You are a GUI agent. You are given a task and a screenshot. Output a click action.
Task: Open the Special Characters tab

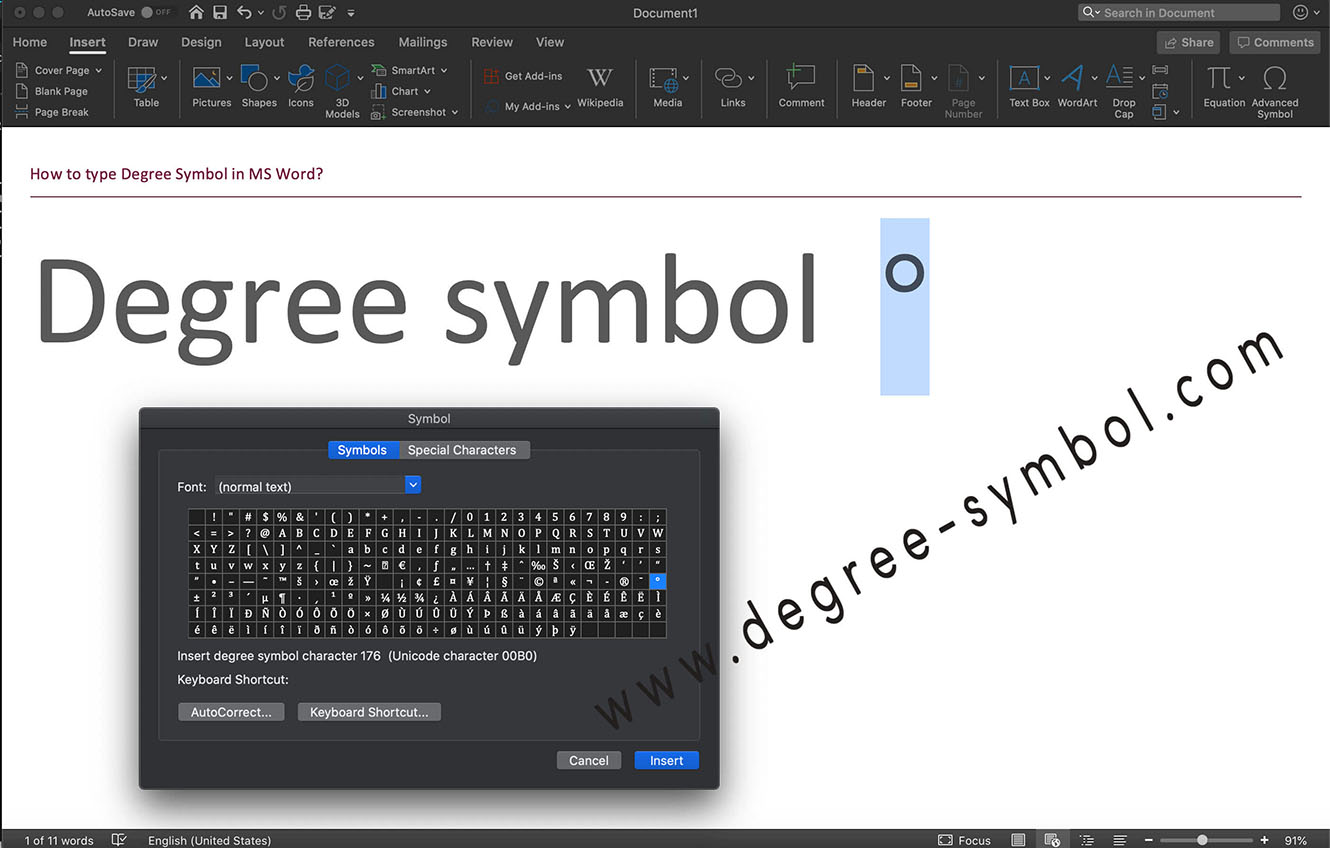[464, 449]
